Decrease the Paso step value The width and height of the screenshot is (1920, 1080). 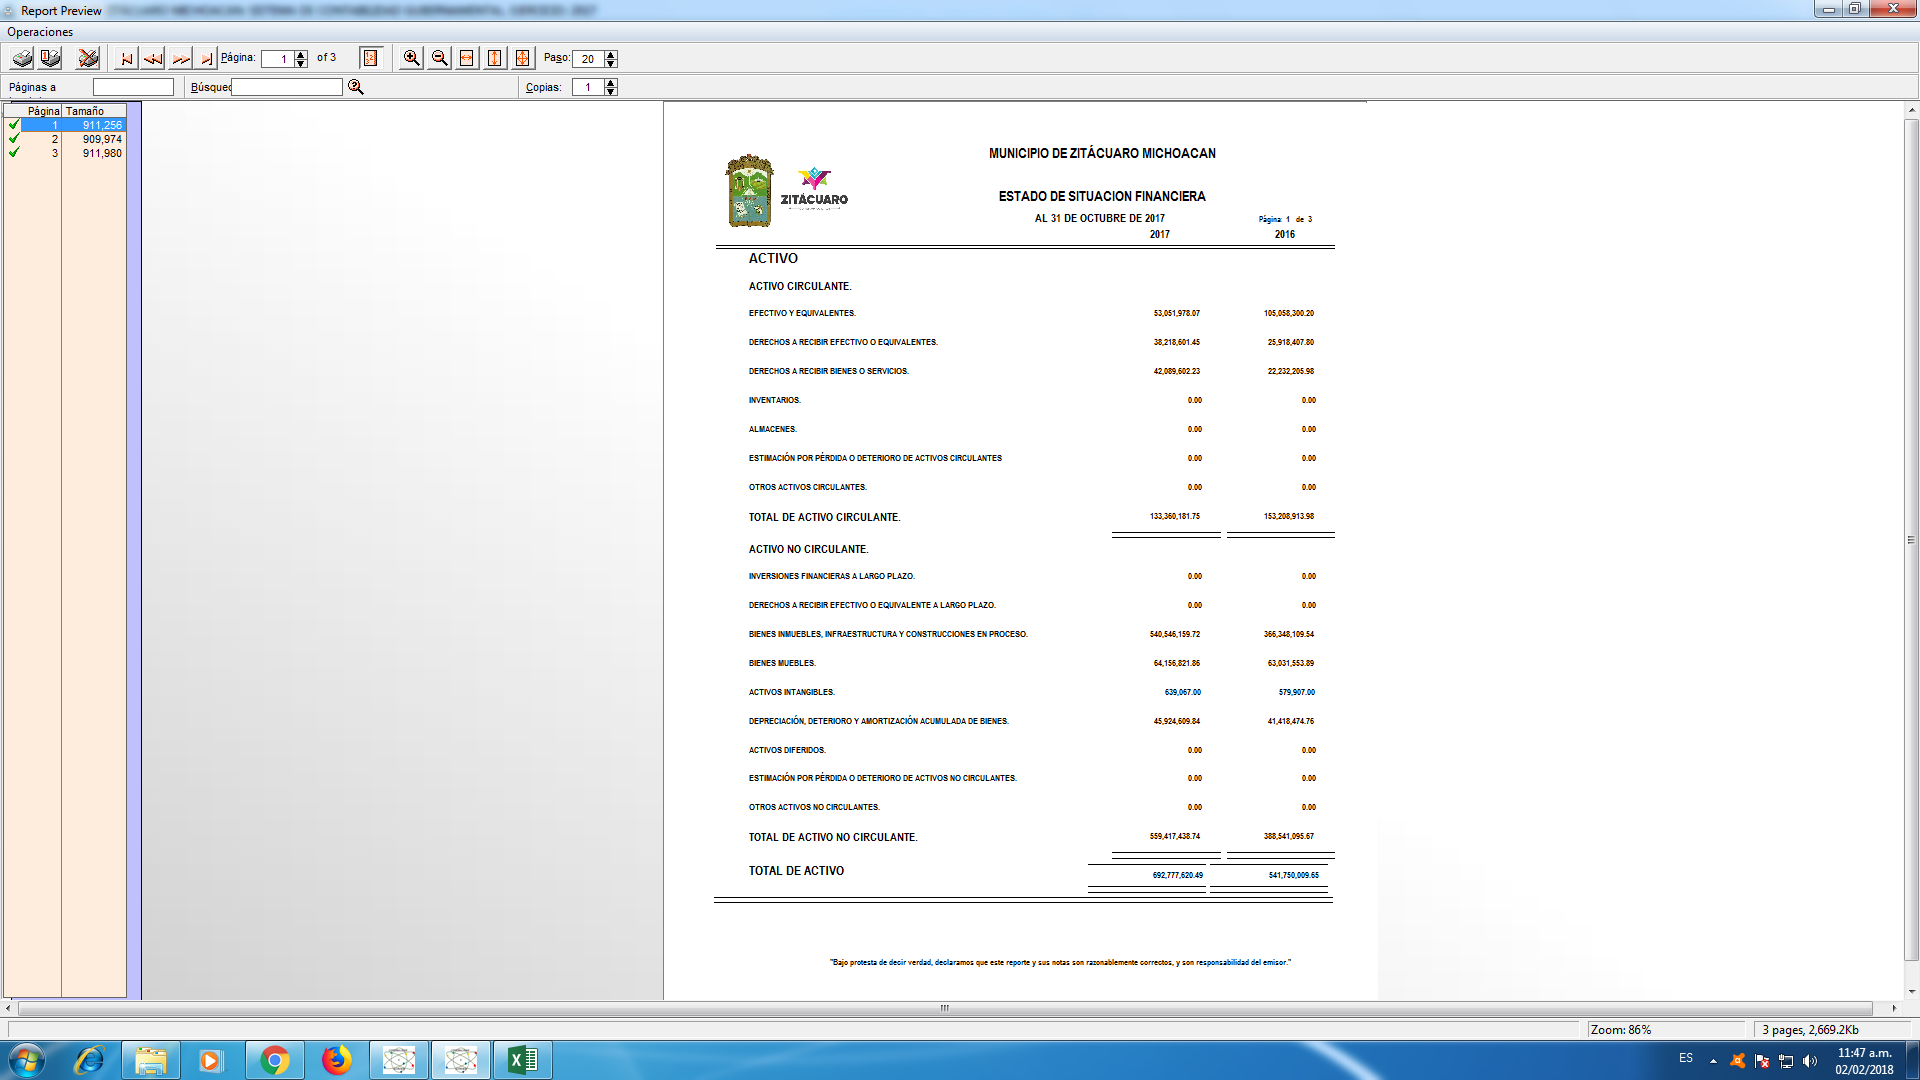[x=611, y=63]
